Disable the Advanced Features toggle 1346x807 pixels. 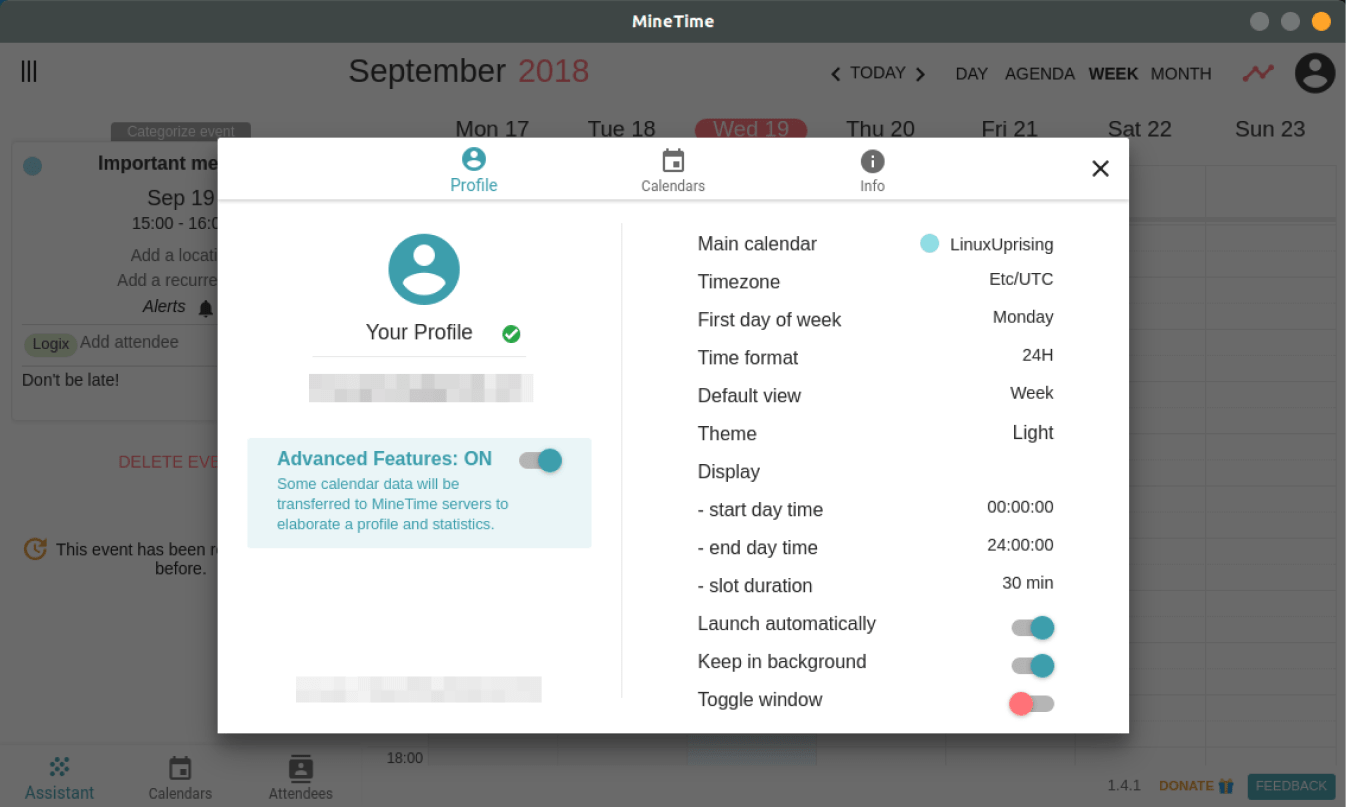tap(541, 460)
